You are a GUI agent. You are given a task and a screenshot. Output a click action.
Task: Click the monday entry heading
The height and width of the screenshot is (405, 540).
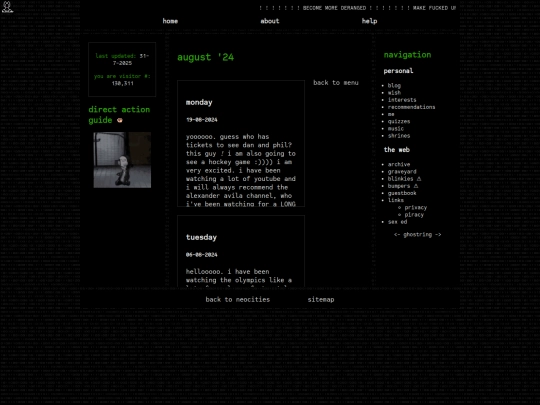tap(199, 102)
